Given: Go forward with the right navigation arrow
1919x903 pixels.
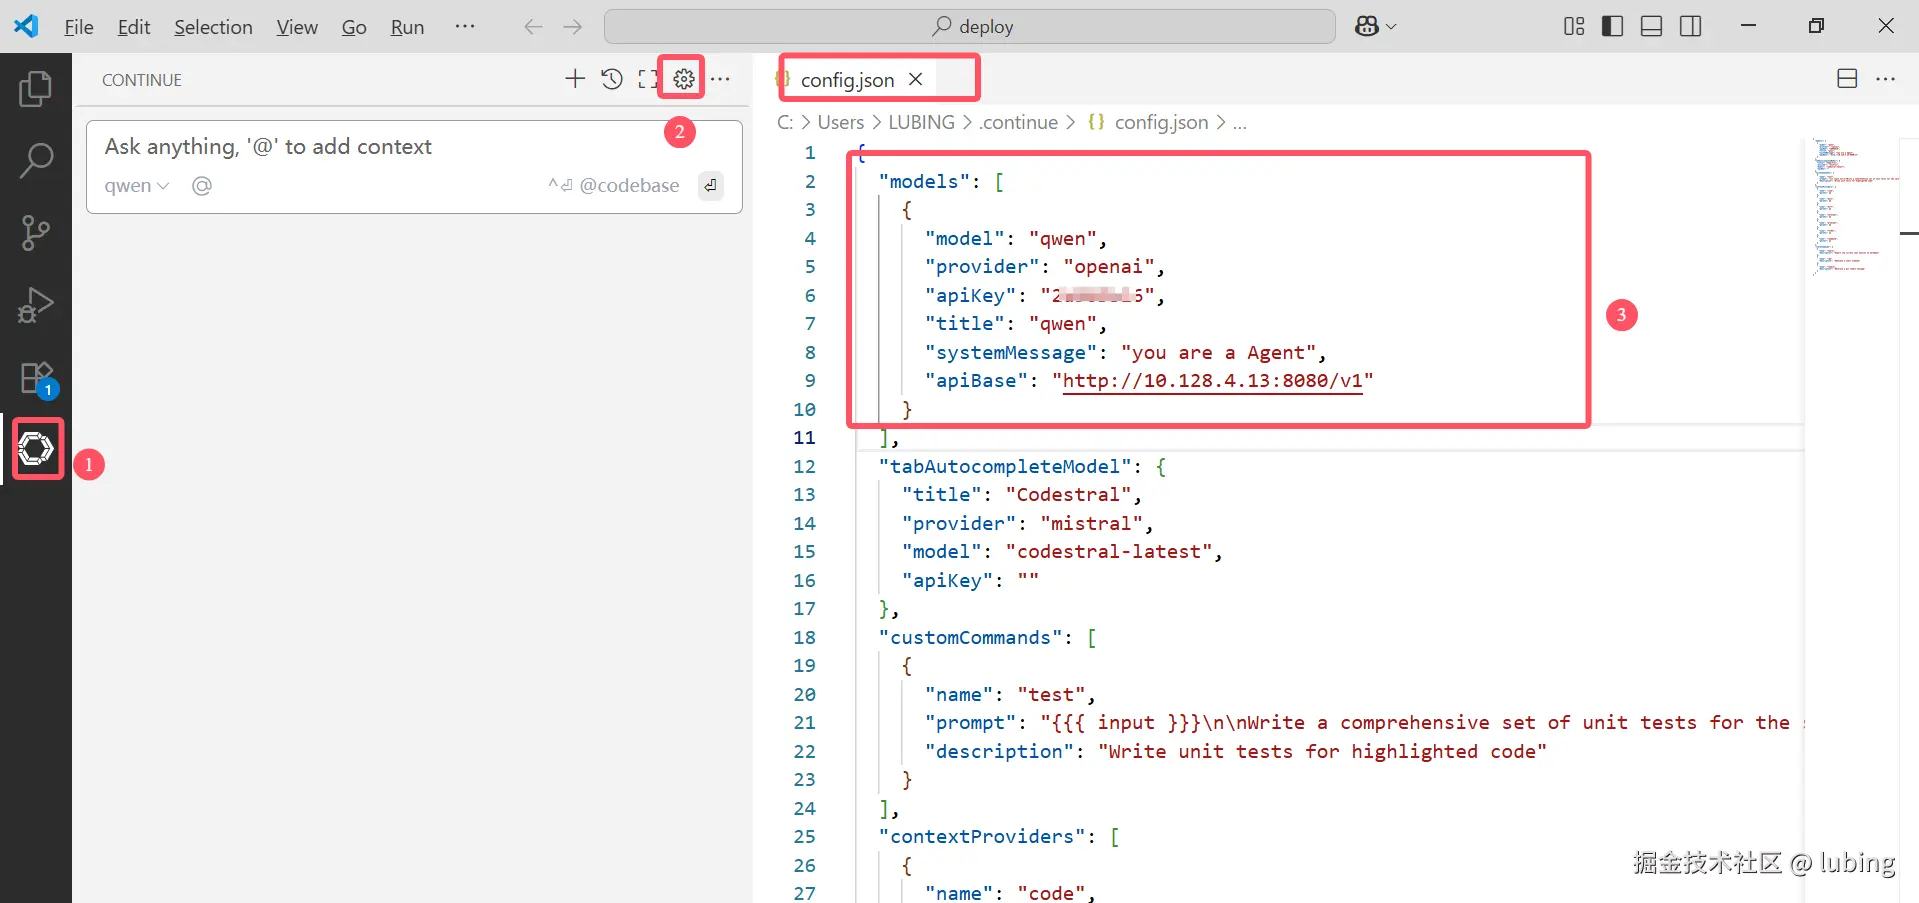Looking at the screenshot, I should 573,27.
